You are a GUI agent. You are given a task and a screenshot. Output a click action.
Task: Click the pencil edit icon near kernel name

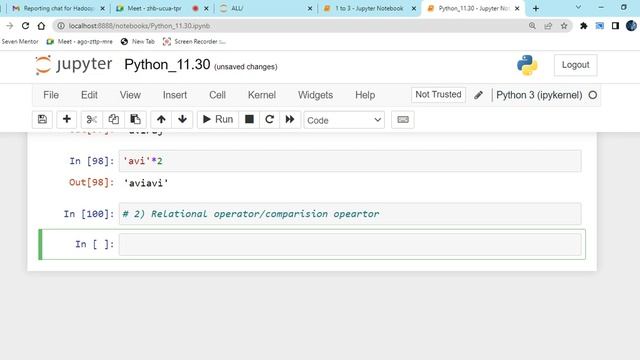pos(478,95)
